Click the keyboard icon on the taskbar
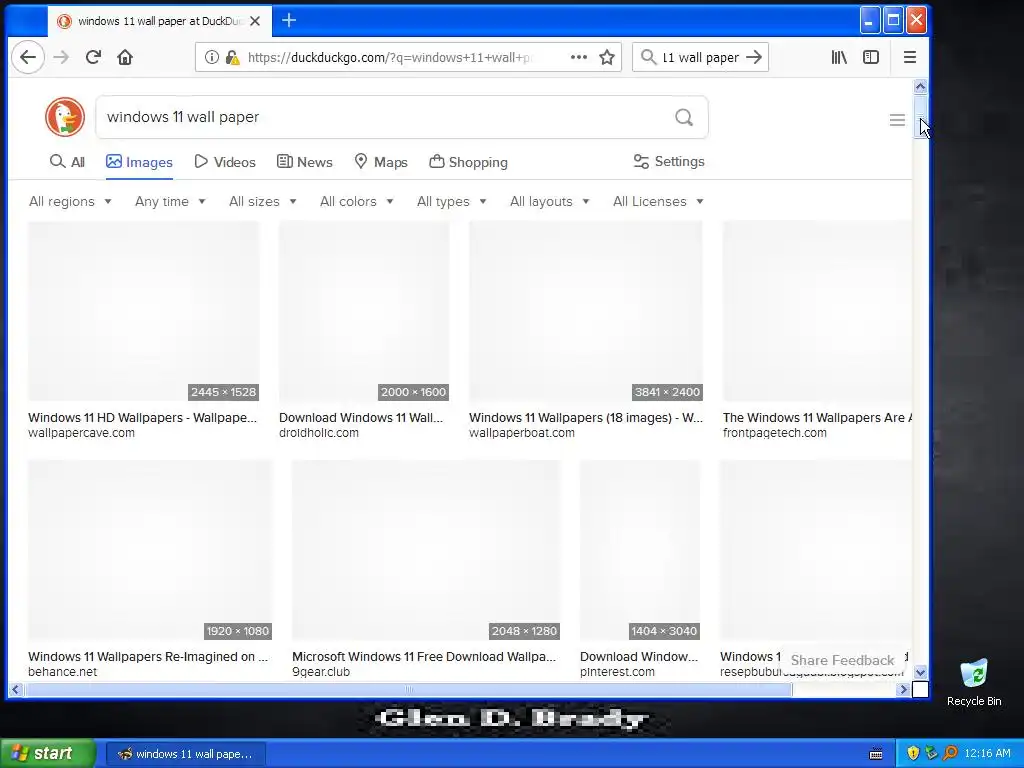The image size is (1024, 768). [x=876, y=754]
